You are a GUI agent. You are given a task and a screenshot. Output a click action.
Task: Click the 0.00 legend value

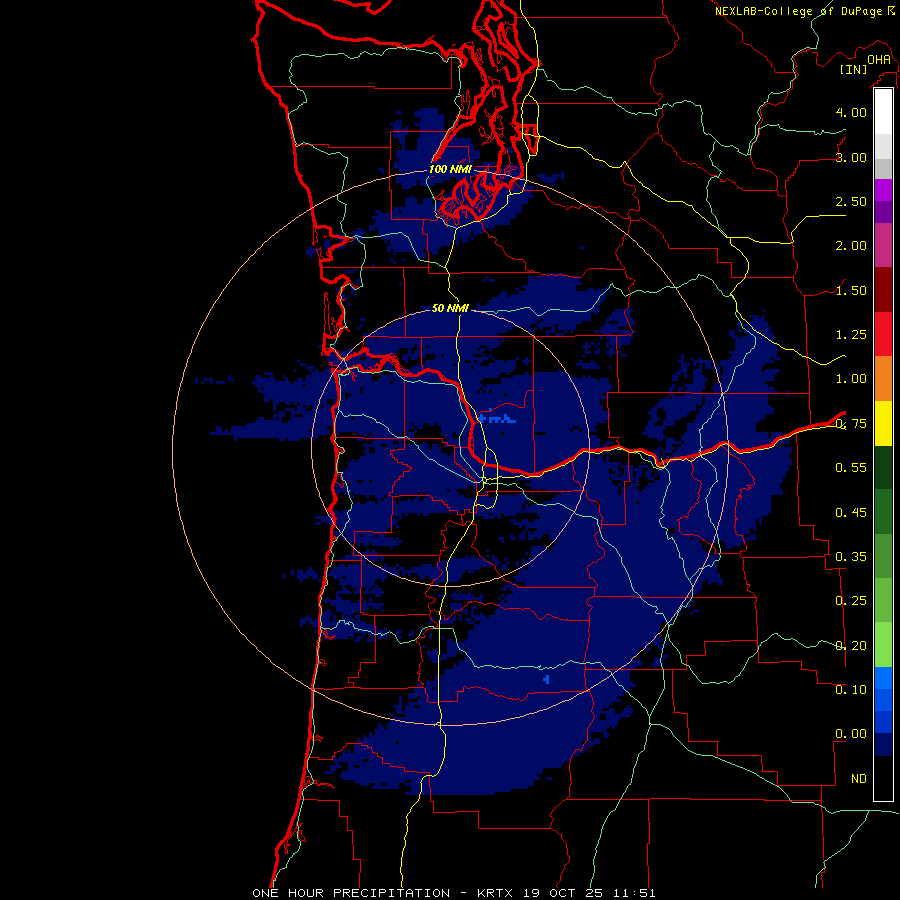(851, 734)
